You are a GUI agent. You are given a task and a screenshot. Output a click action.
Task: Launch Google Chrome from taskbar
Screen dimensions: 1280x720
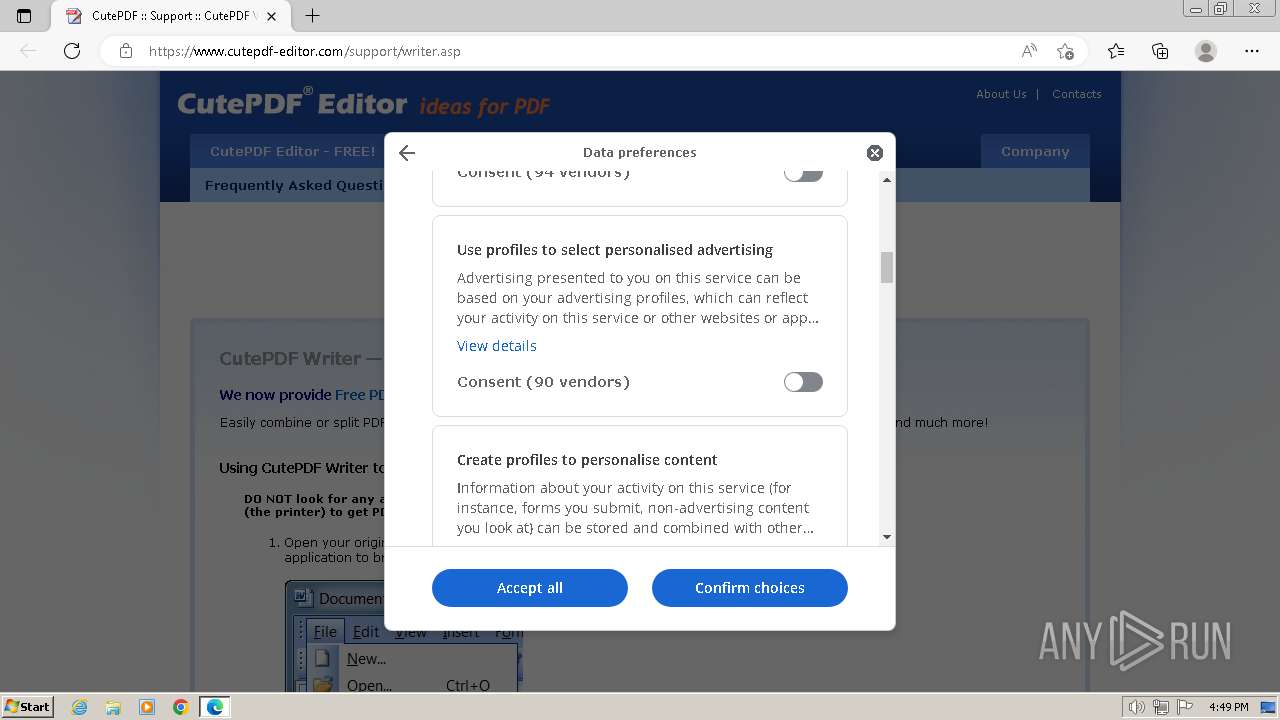click(x=181, y=707)
